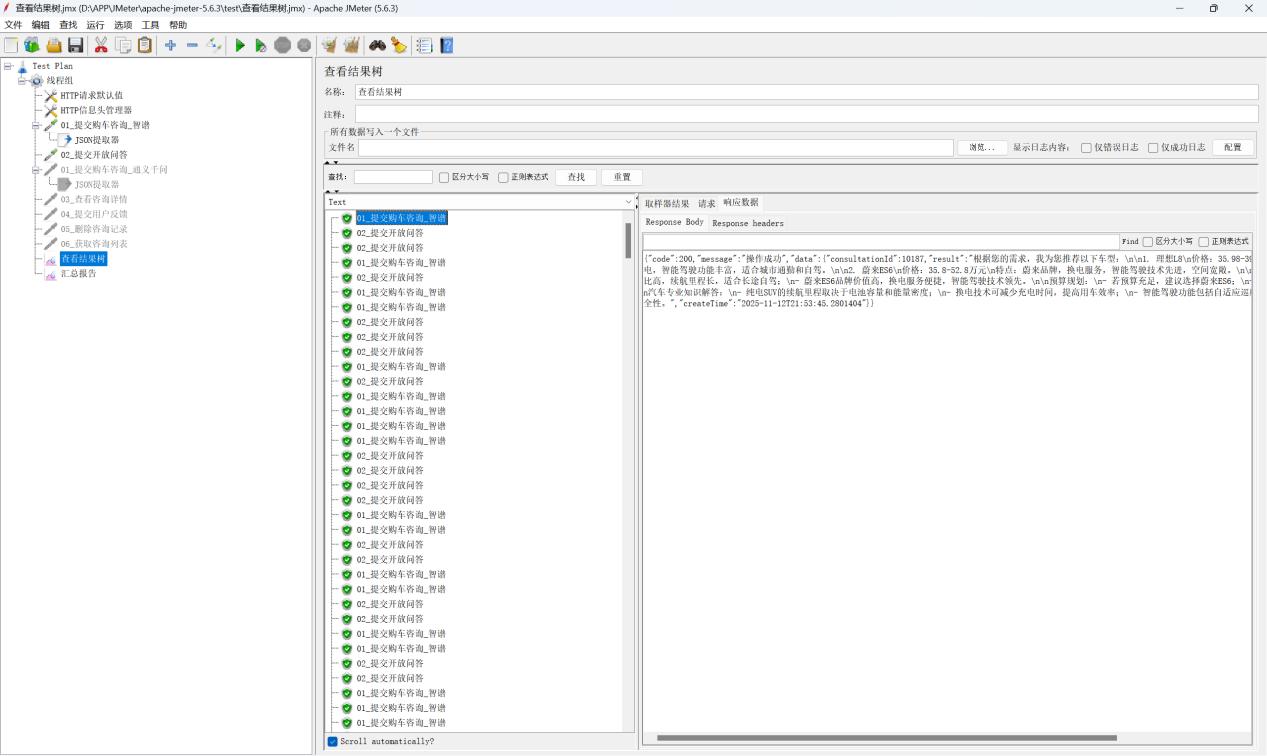Click the Toggle enable/disable toolbar icon
This screenshot has width=1267, height=756.
point(214,45)
